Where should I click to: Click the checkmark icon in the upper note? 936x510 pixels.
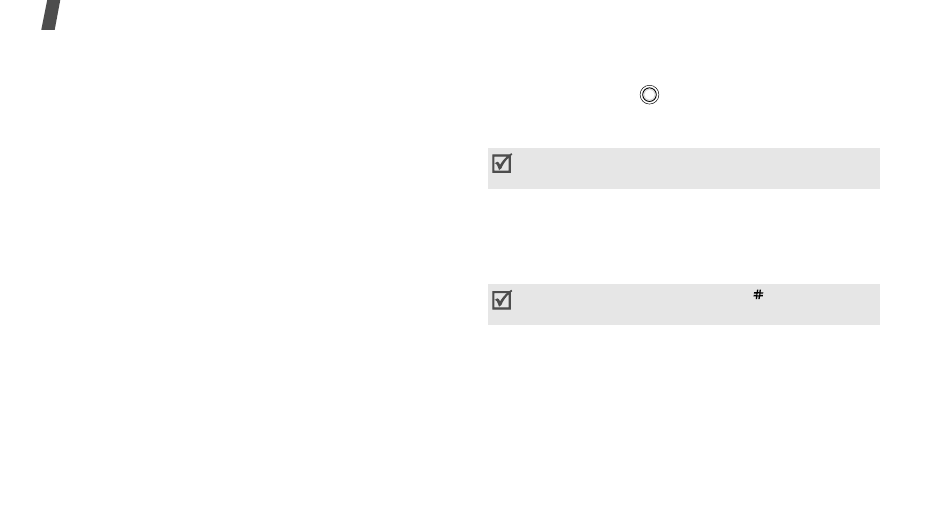click(502, 166)
